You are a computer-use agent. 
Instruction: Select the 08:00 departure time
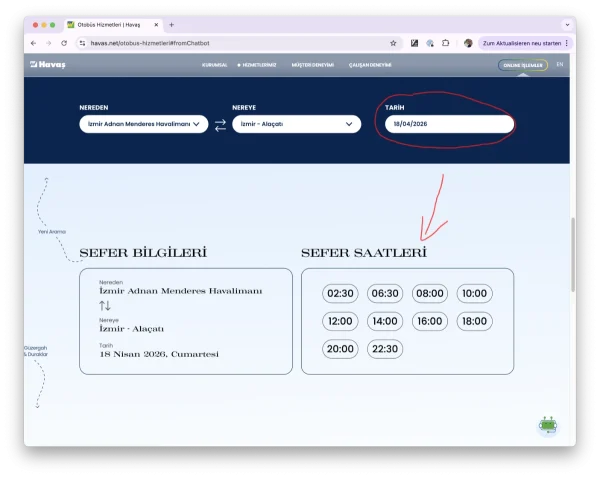point(430,294)
